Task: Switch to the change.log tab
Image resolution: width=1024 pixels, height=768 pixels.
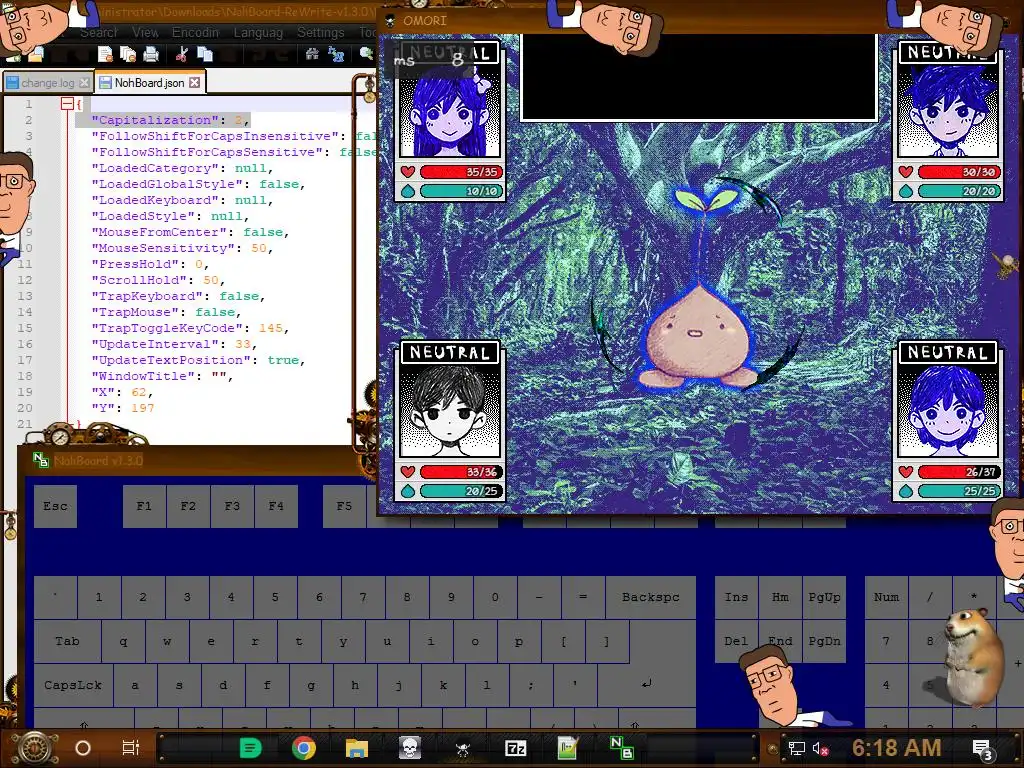Action: [x=48, y=83]
